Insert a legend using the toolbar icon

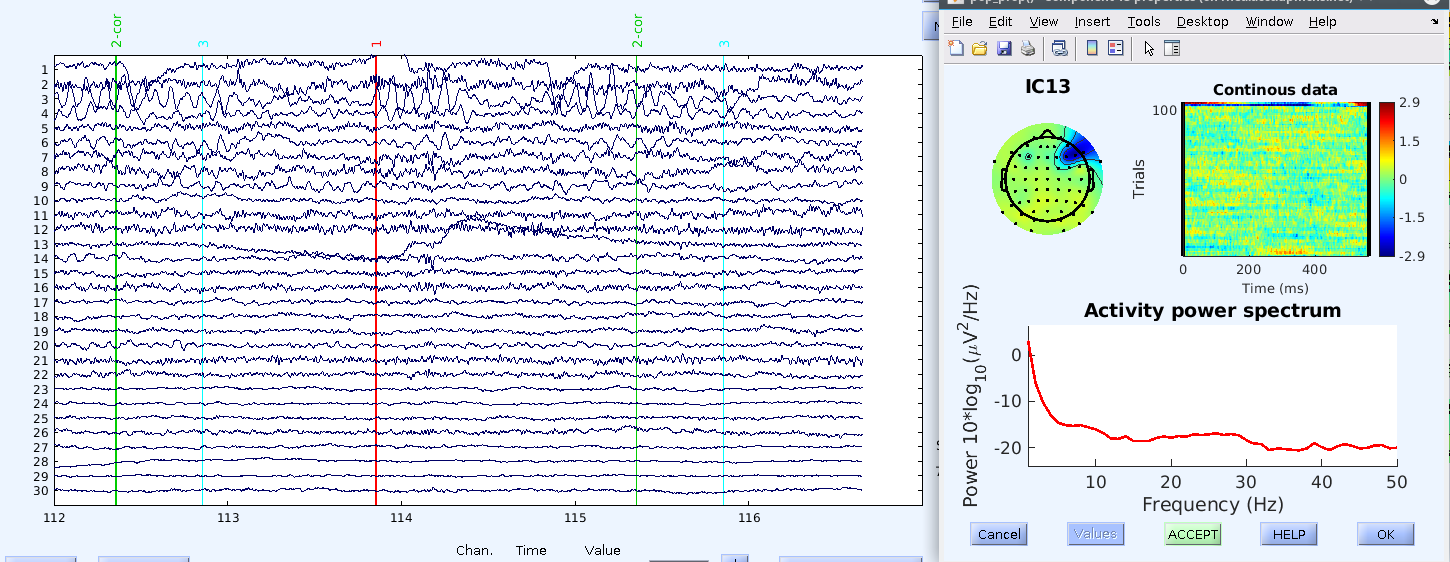click(1116, 48)
